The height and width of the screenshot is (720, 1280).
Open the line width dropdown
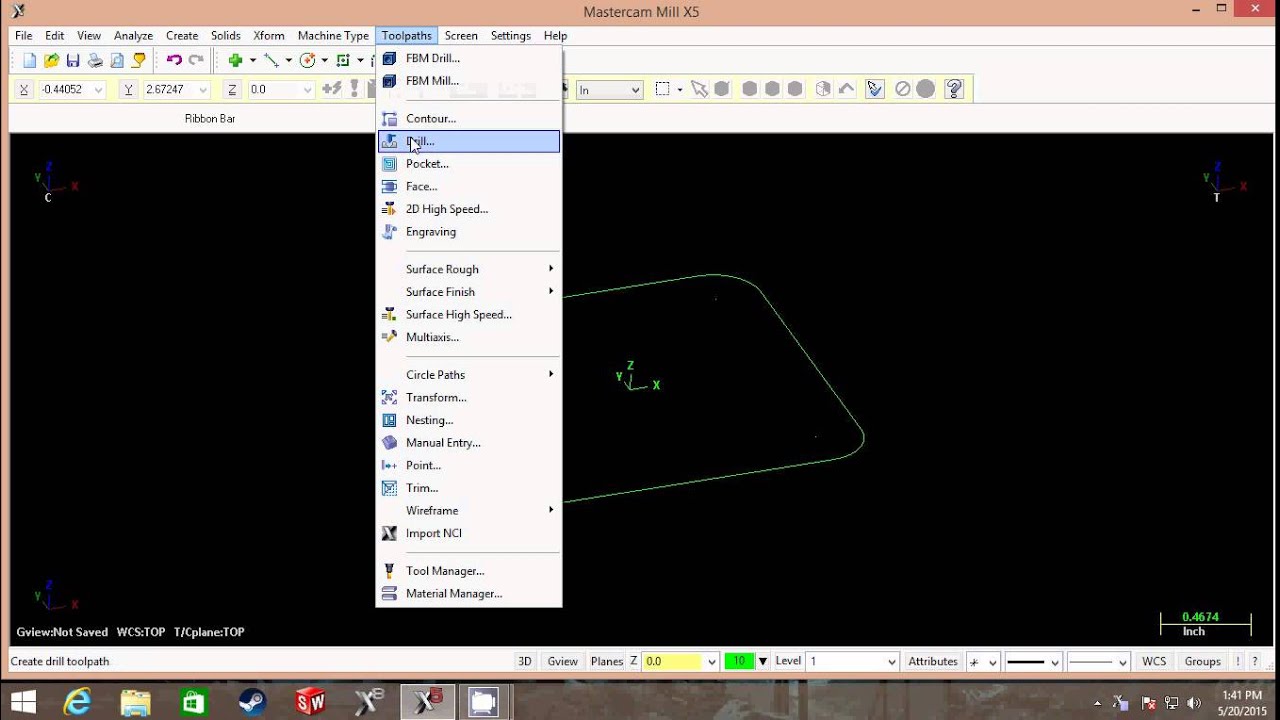(1122, 662)
